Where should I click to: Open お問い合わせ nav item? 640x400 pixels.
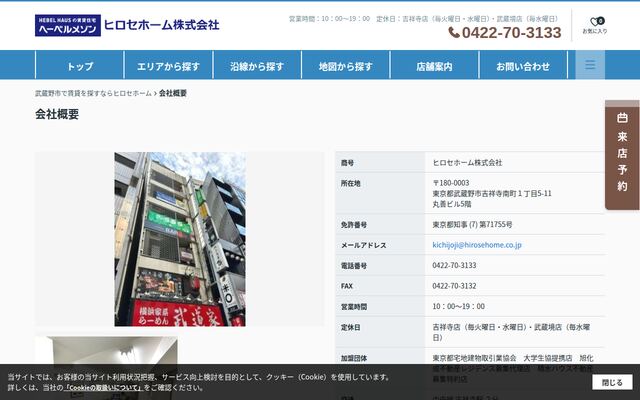pos(523,65)
